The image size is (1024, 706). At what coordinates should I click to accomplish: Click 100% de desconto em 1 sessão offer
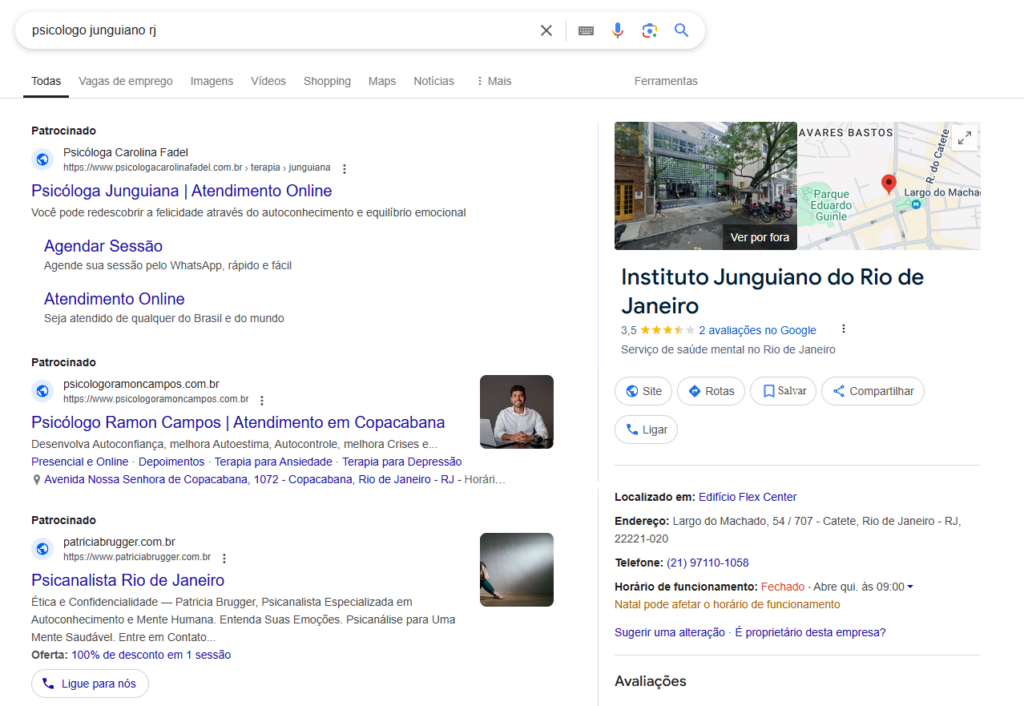point(151,655)
